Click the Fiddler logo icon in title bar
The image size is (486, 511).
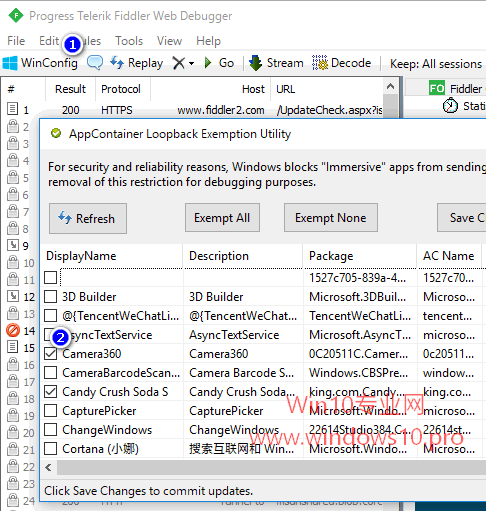point(16,16)
